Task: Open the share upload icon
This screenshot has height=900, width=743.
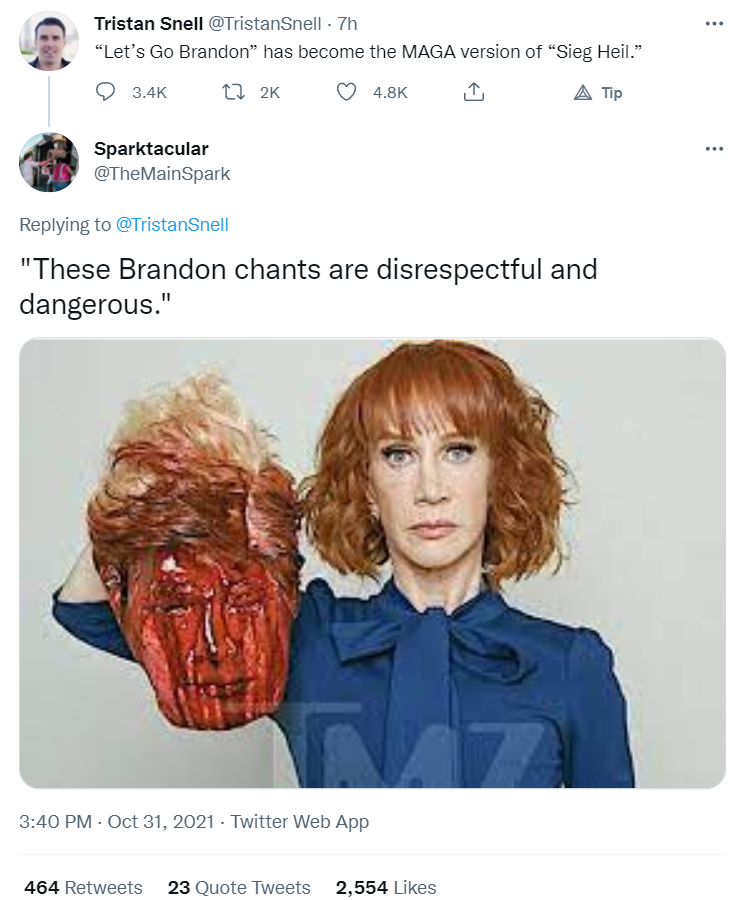Action: click(474, 92)
